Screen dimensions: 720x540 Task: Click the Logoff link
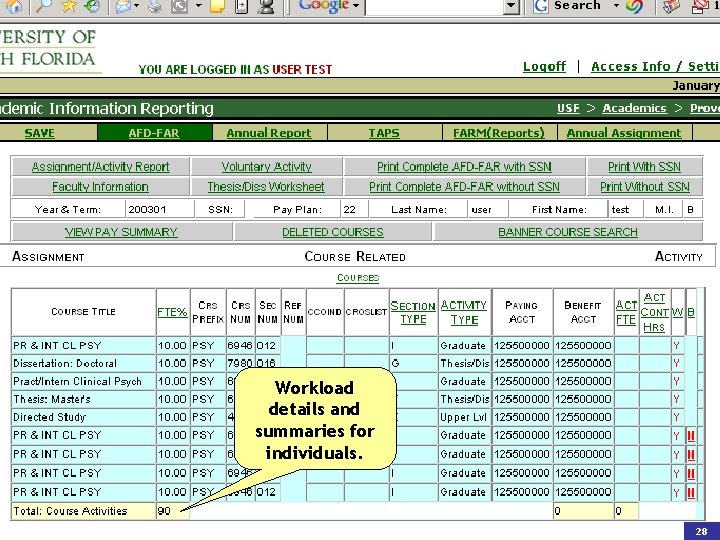(x=544, y=67)
